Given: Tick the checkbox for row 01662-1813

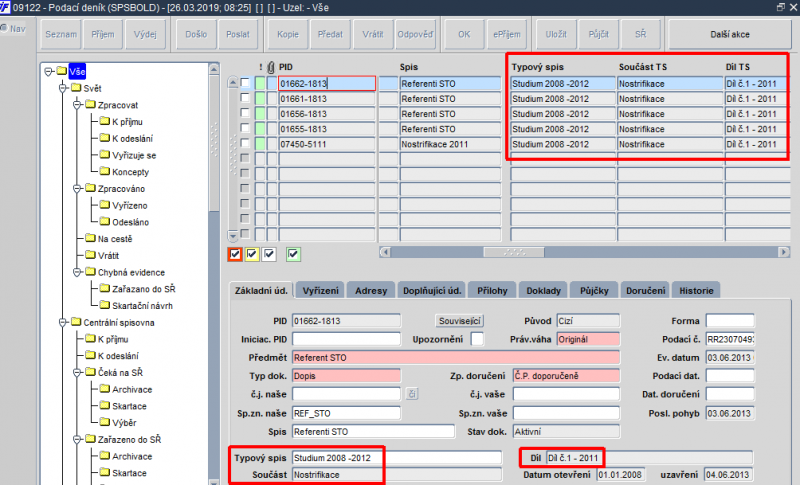Looking at the screenshot, I should pos(245,83).
